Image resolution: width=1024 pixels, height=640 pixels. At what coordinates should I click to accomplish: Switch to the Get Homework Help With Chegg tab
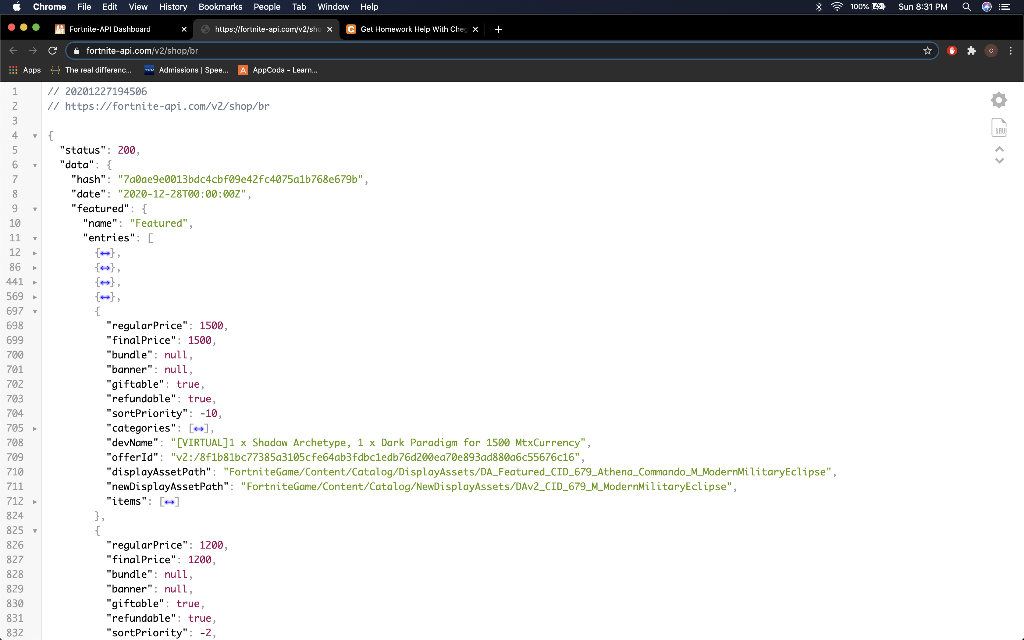pos(410,29)
